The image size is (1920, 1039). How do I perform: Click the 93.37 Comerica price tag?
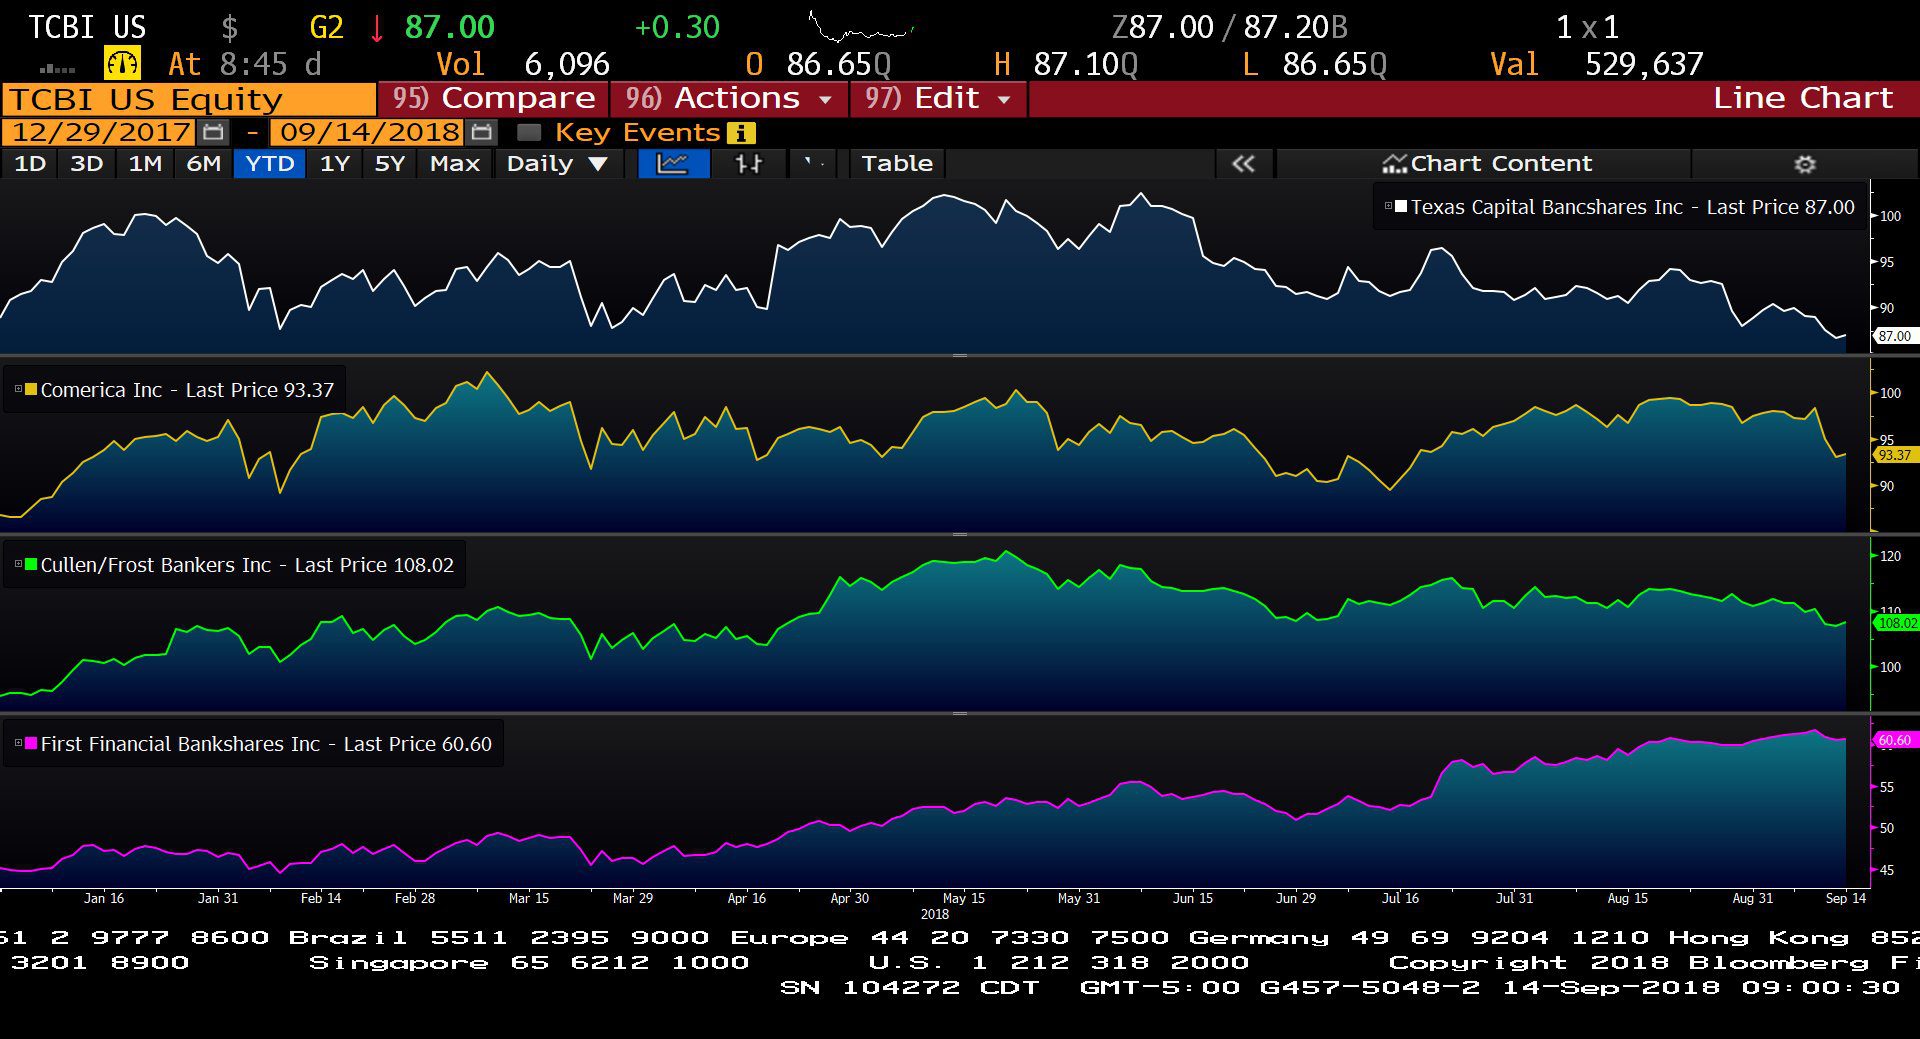(1895, 455)
